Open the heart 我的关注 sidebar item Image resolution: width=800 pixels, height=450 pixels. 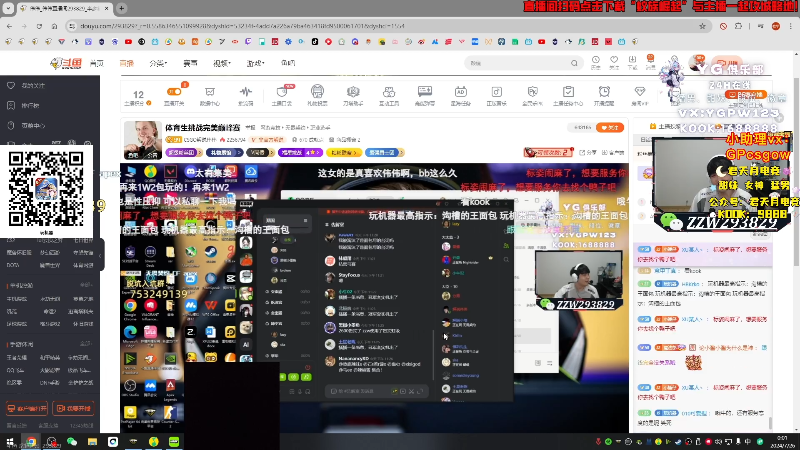(x=27, y=86)
